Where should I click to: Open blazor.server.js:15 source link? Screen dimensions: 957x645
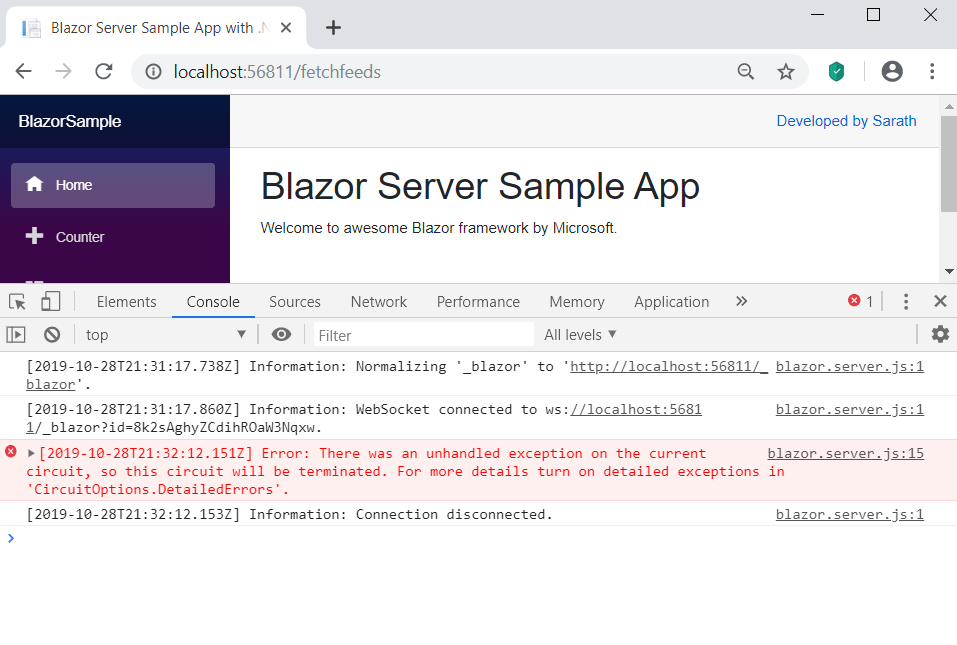[x=845, y=453]
